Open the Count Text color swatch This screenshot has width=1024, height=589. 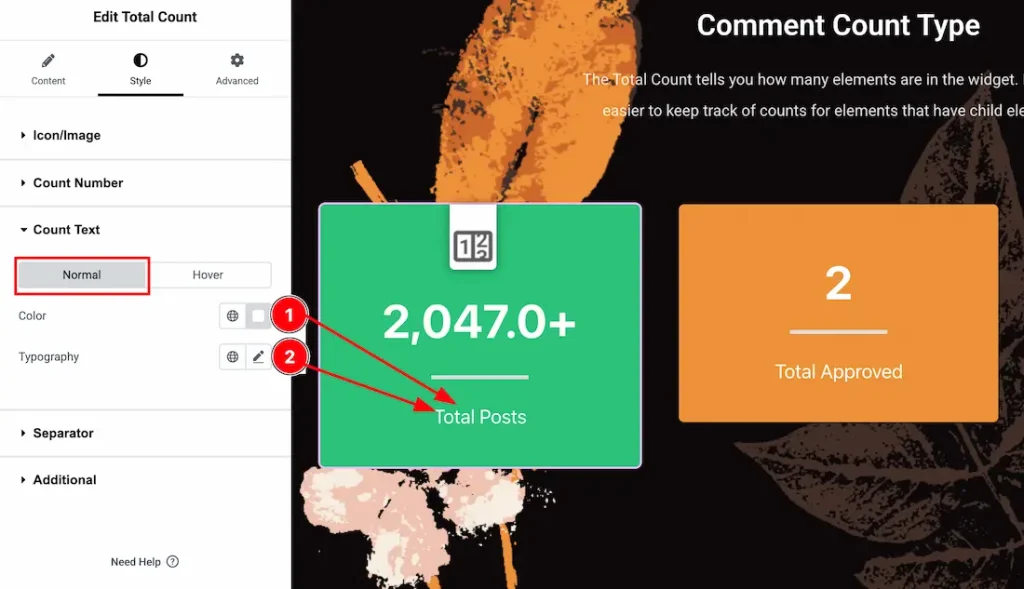[x=258, y=316]
